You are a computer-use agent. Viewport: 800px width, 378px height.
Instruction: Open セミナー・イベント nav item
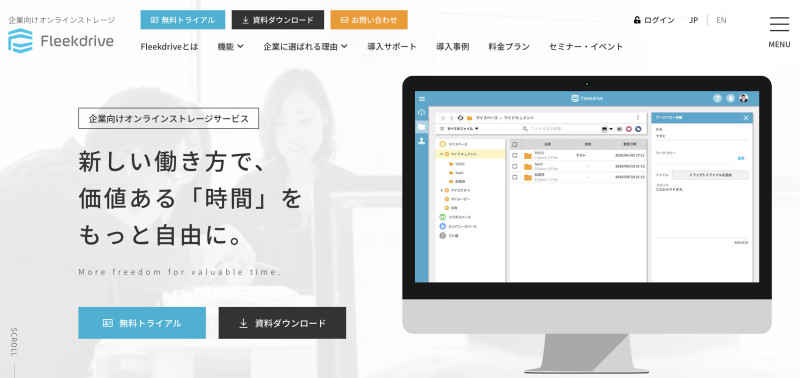tap(586, 46)
